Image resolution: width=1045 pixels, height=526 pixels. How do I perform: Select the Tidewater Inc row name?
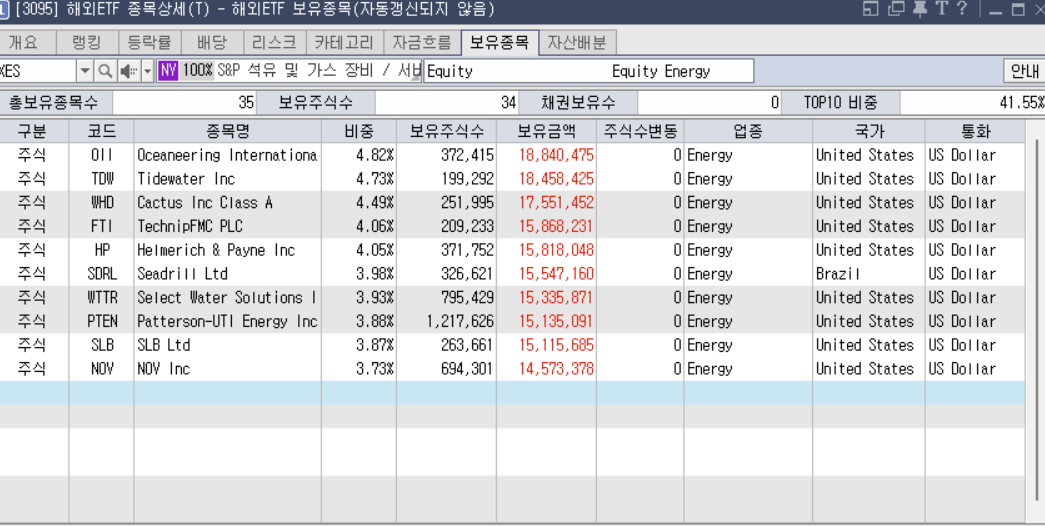(x=186, y=179)
